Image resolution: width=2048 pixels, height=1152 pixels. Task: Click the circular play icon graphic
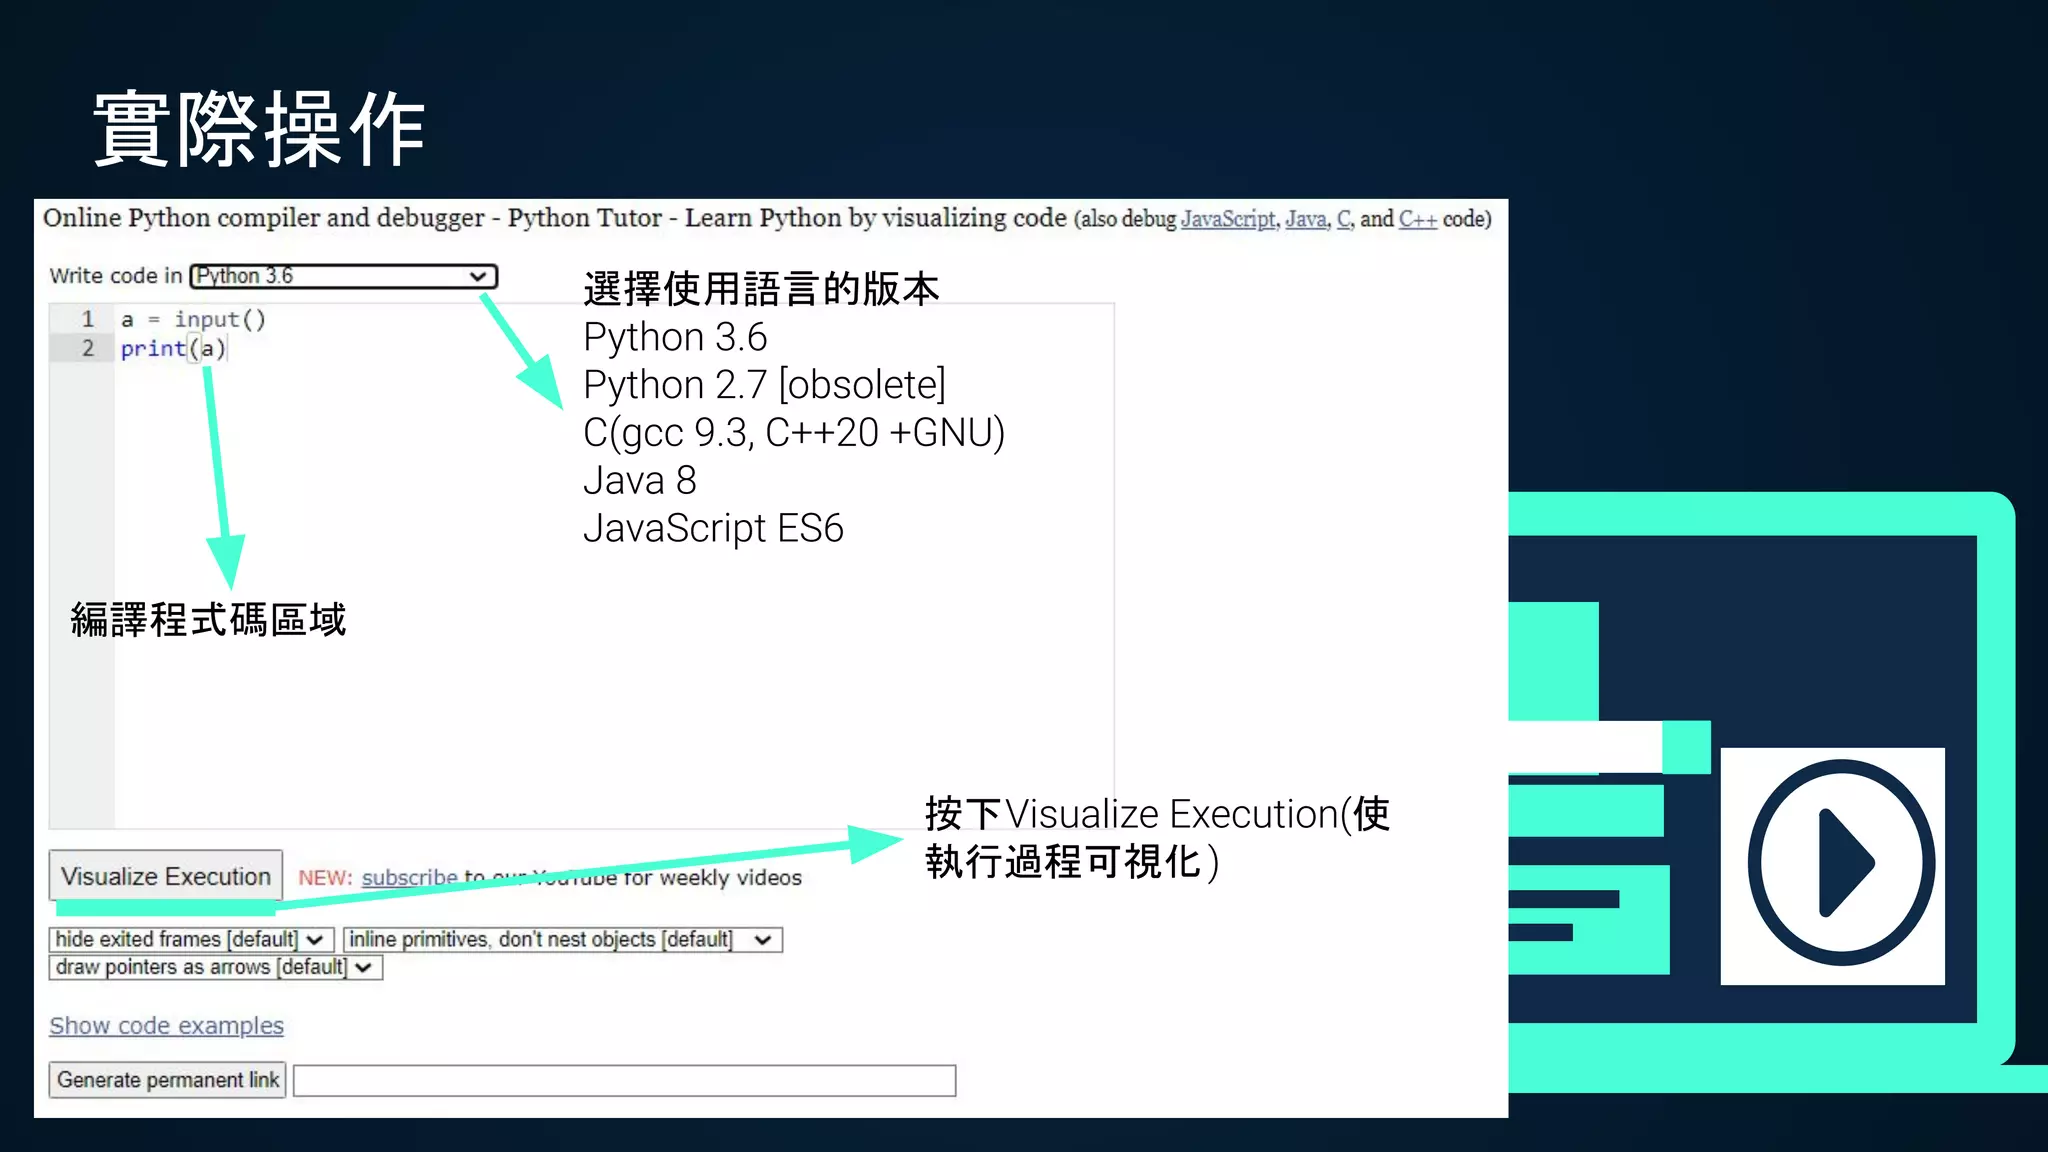[x=1841, y=863]
